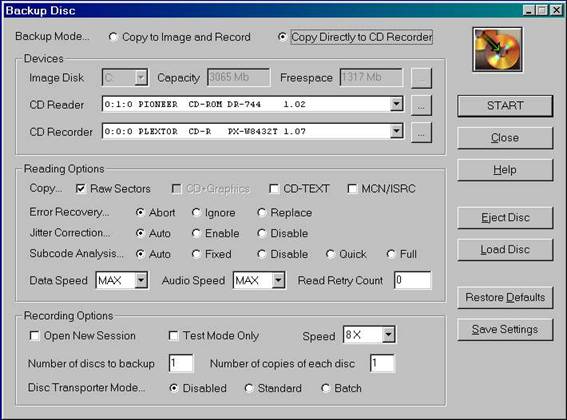The width and height of the screenshot is (567, 420).
Task: Expand the CD Recorder device dropdown
Action: pyautogui.click(x=397, y=131)
